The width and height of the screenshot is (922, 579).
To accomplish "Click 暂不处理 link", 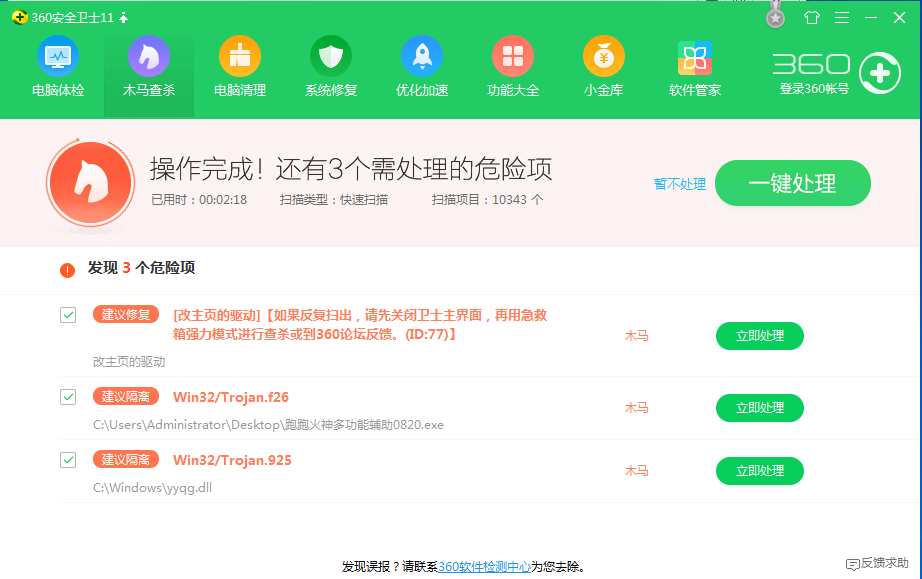I will point(680,184).
